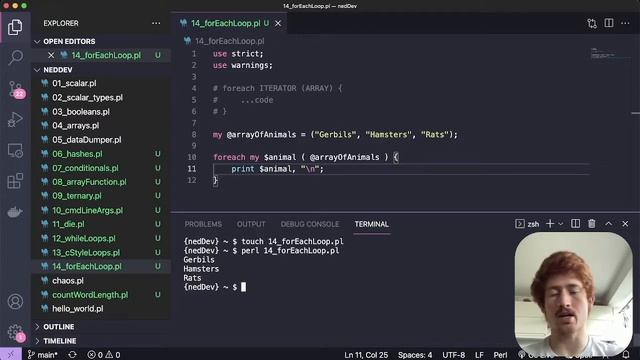
Task: Change indentation via Spaces: 4
Action: (415, 355)
